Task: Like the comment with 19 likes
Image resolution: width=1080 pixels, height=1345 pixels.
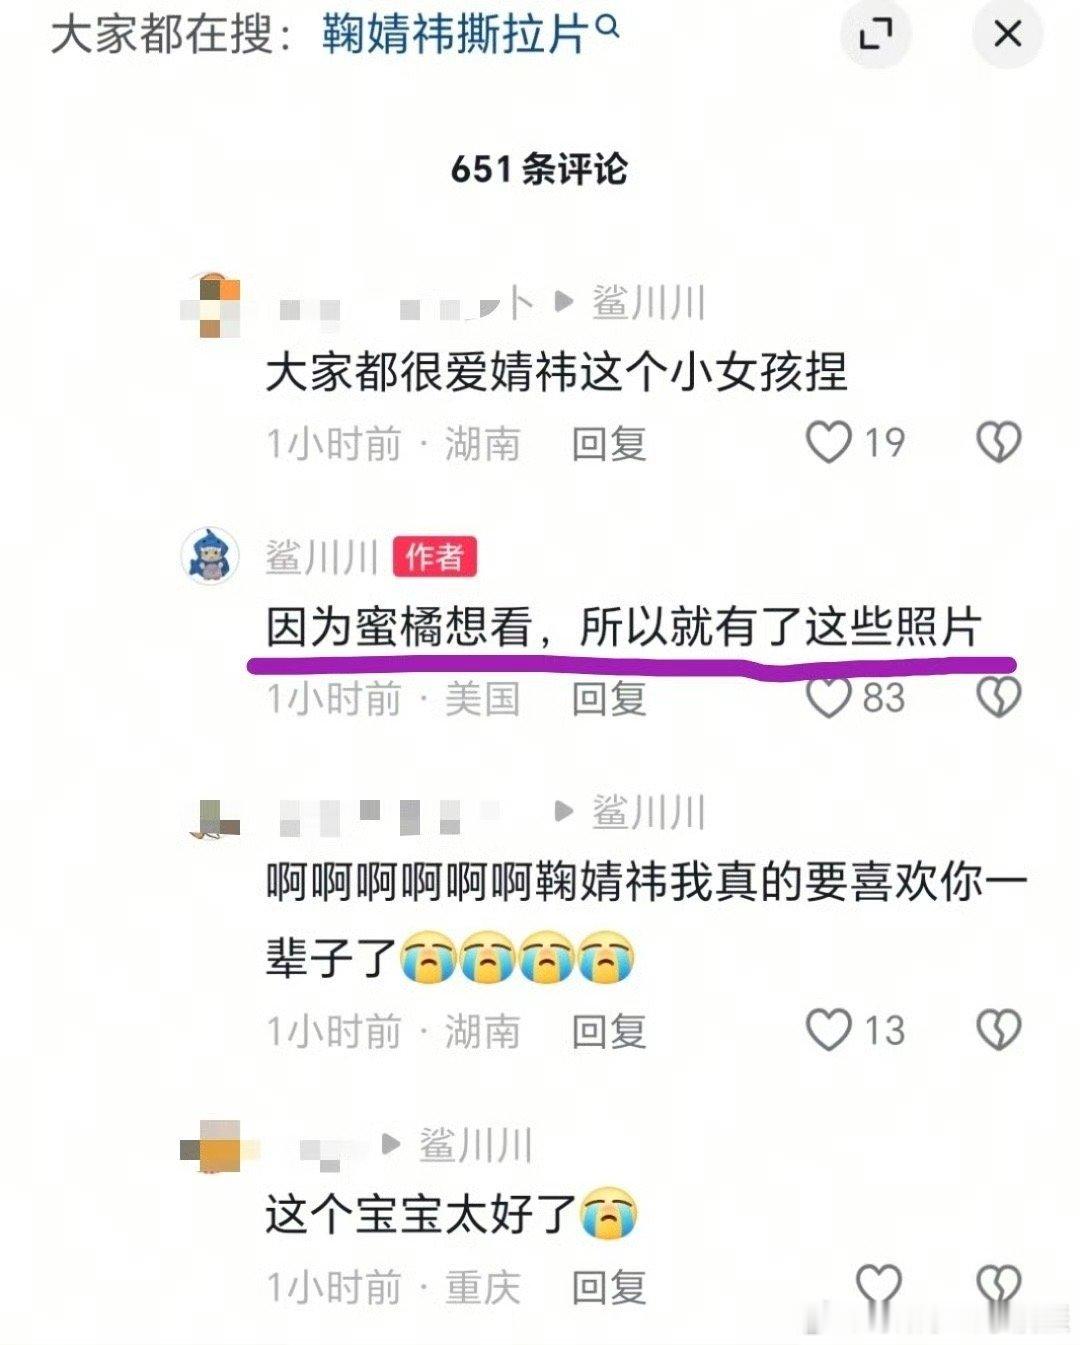Action: point(829,442)
